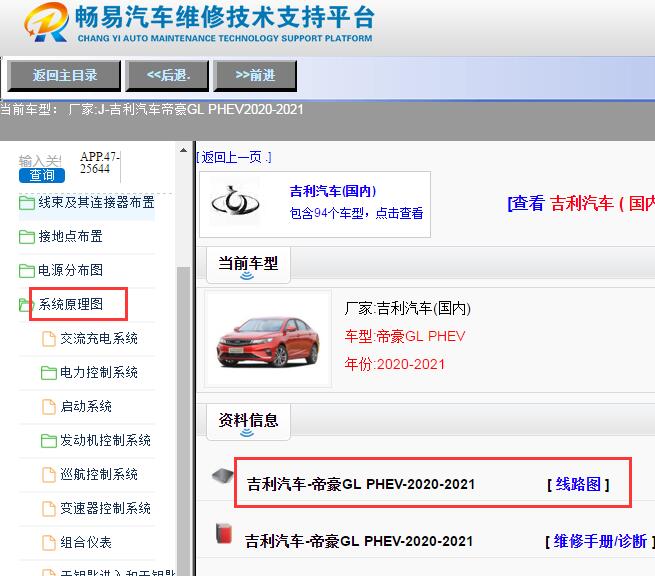This screenshot has width=655, height=576.
Task: Select 吉利汽车-帝豪GL PHEV-2020-2021 repair manual row text
Action: (x=359, y=542)
